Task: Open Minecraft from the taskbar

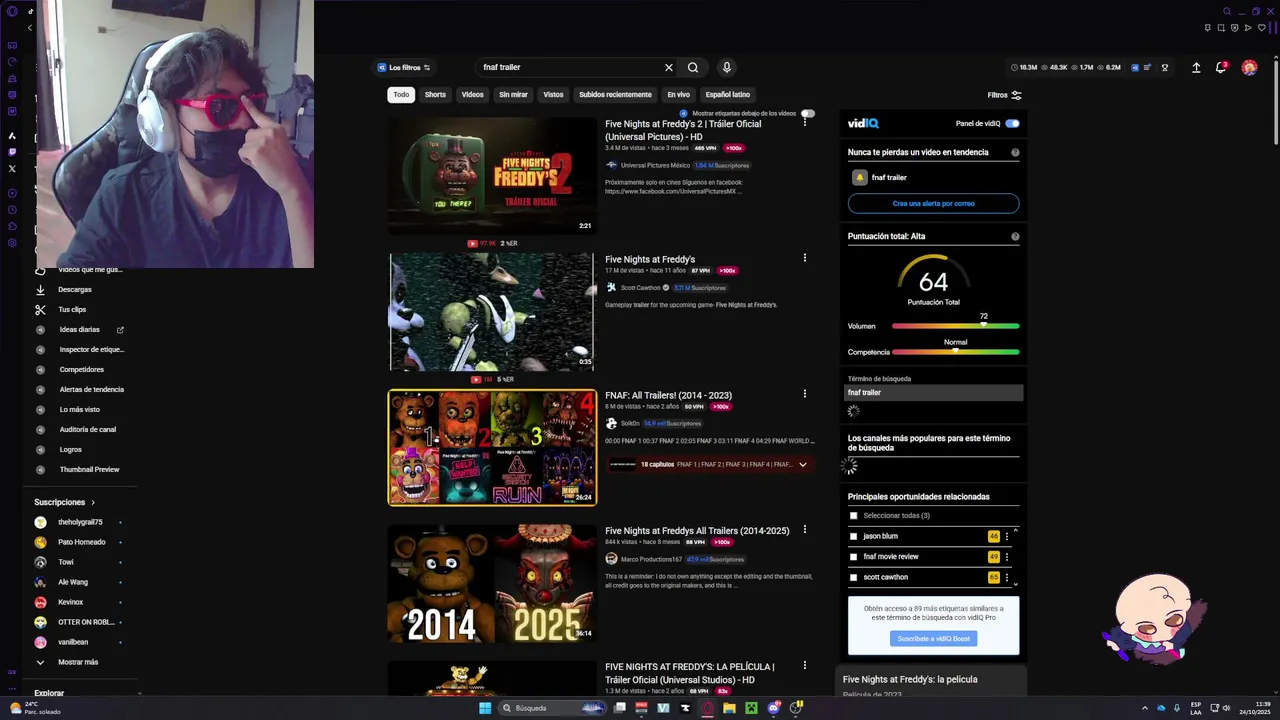Action: (x=751, y=708)
